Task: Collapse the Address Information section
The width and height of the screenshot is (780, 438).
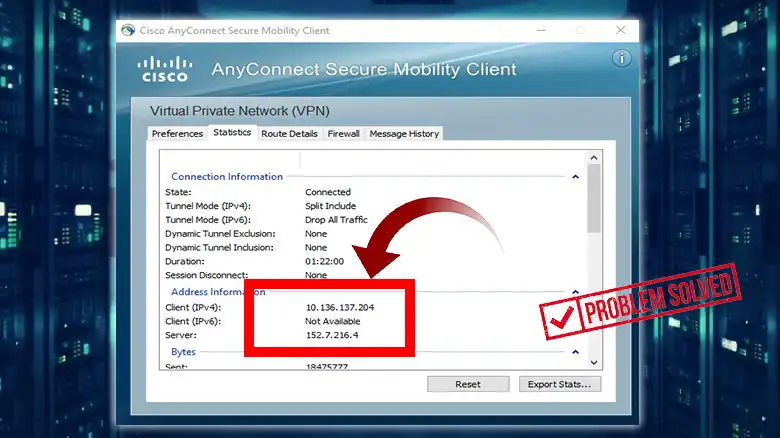Action: coord(576,292)
